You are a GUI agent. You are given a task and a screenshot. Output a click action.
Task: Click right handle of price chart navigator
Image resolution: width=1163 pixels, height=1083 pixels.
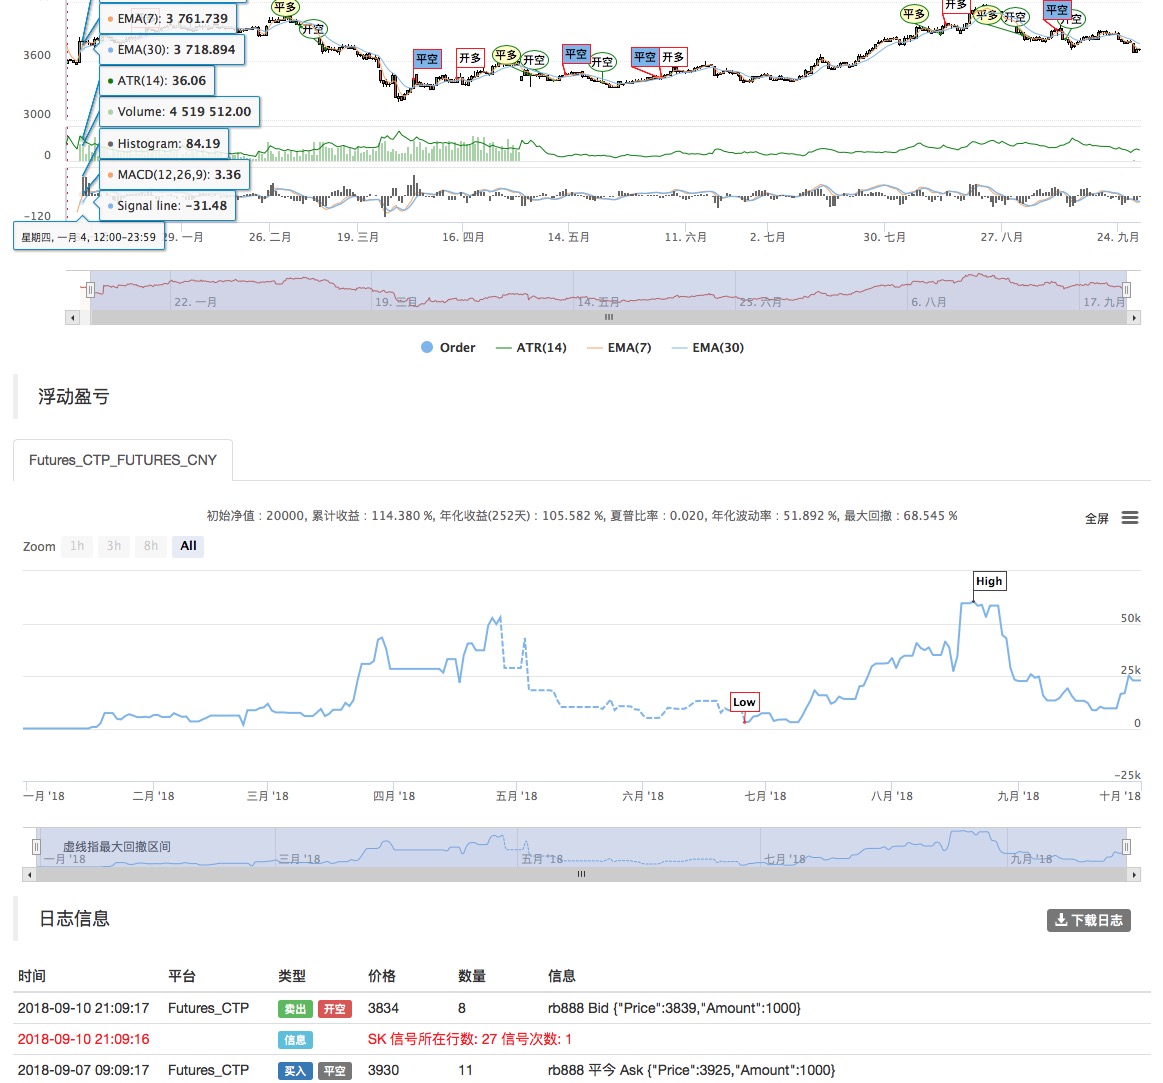[x=1126, y=290]
